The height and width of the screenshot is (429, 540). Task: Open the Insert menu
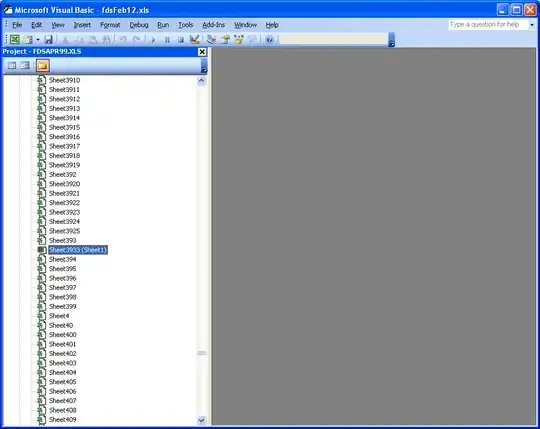(82, 25)
